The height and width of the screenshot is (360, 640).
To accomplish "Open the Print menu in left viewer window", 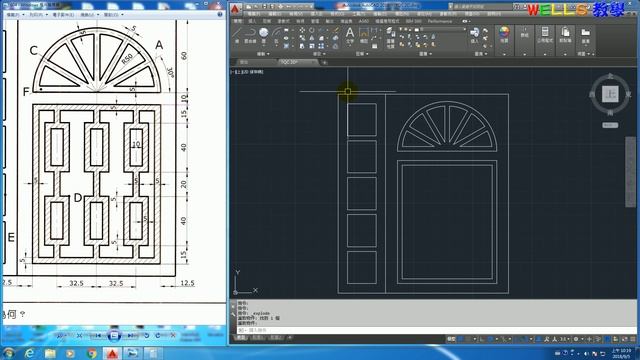I will coord(37,15).
